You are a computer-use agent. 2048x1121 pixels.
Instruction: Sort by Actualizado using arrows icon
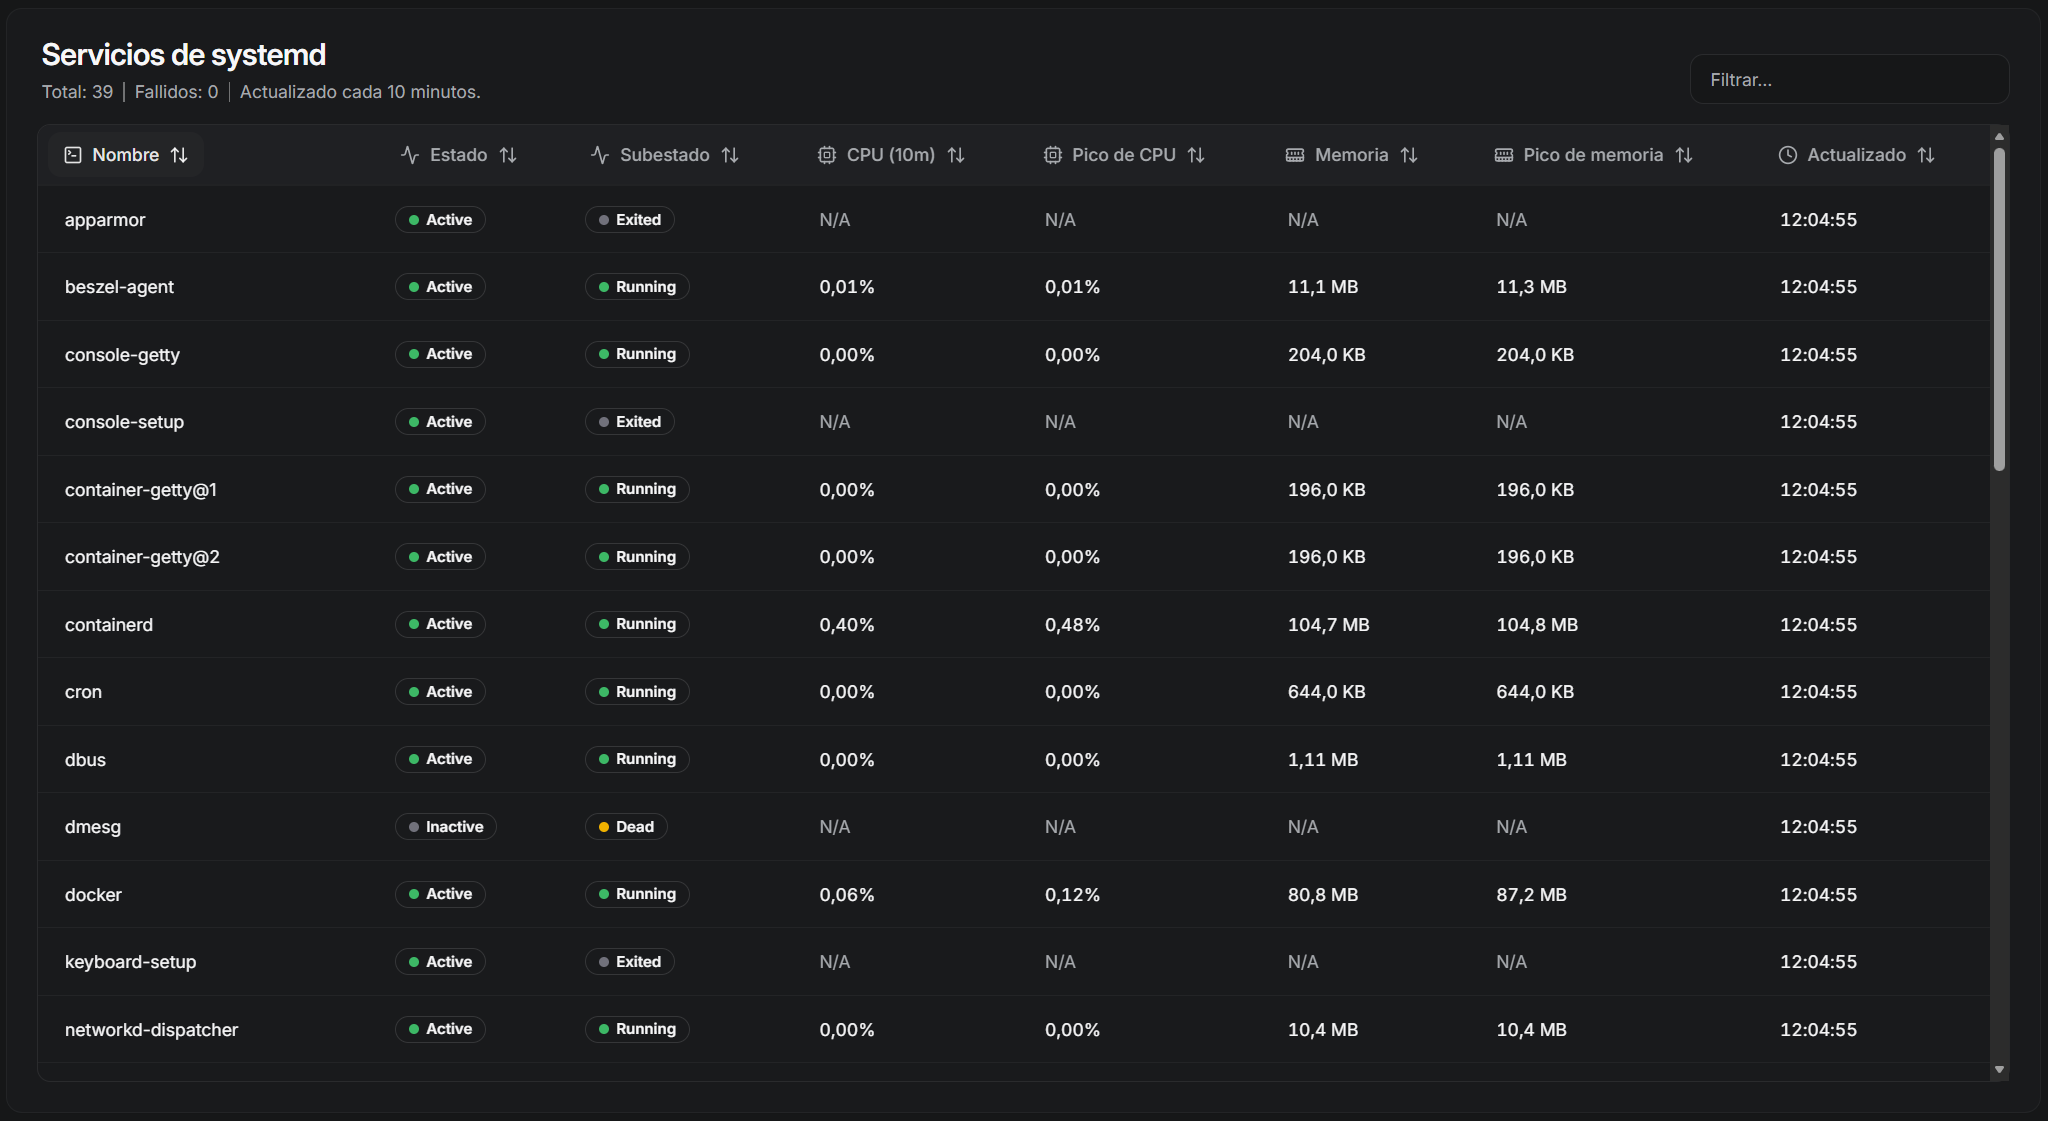click(1926, 155)
